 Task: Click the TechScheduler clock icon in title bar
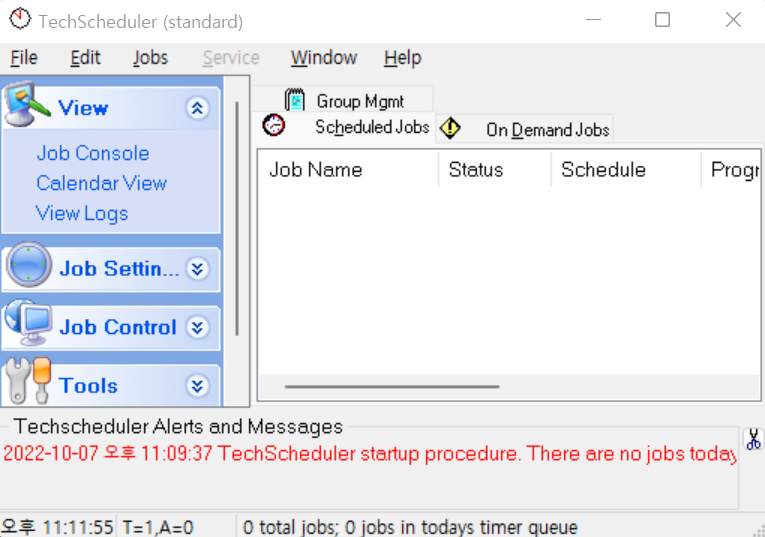(20, 20)
